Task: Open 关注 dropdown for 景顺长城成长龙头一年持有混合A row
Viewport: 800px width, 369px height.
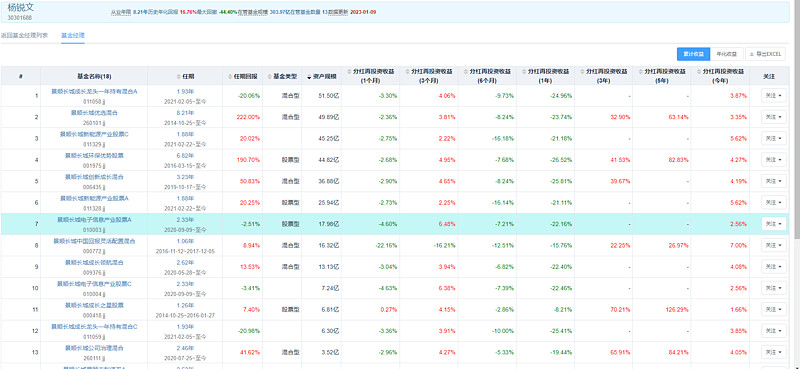Action: coord(774,95)
